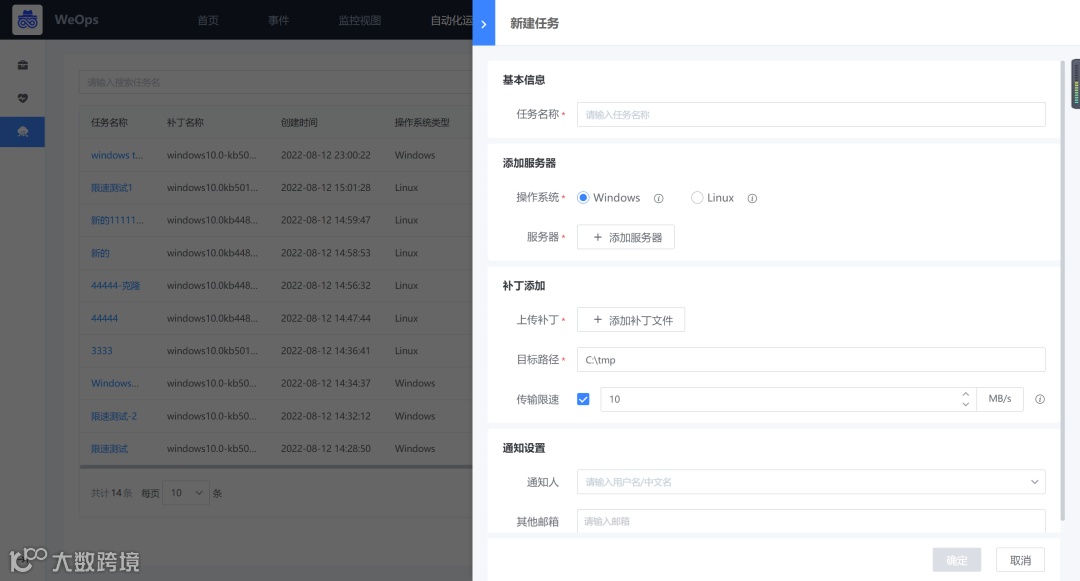Click the 操作系统类型 column header
This screenshot has height=581, width=1080.
pyautogui.click(x=422, y=123)
